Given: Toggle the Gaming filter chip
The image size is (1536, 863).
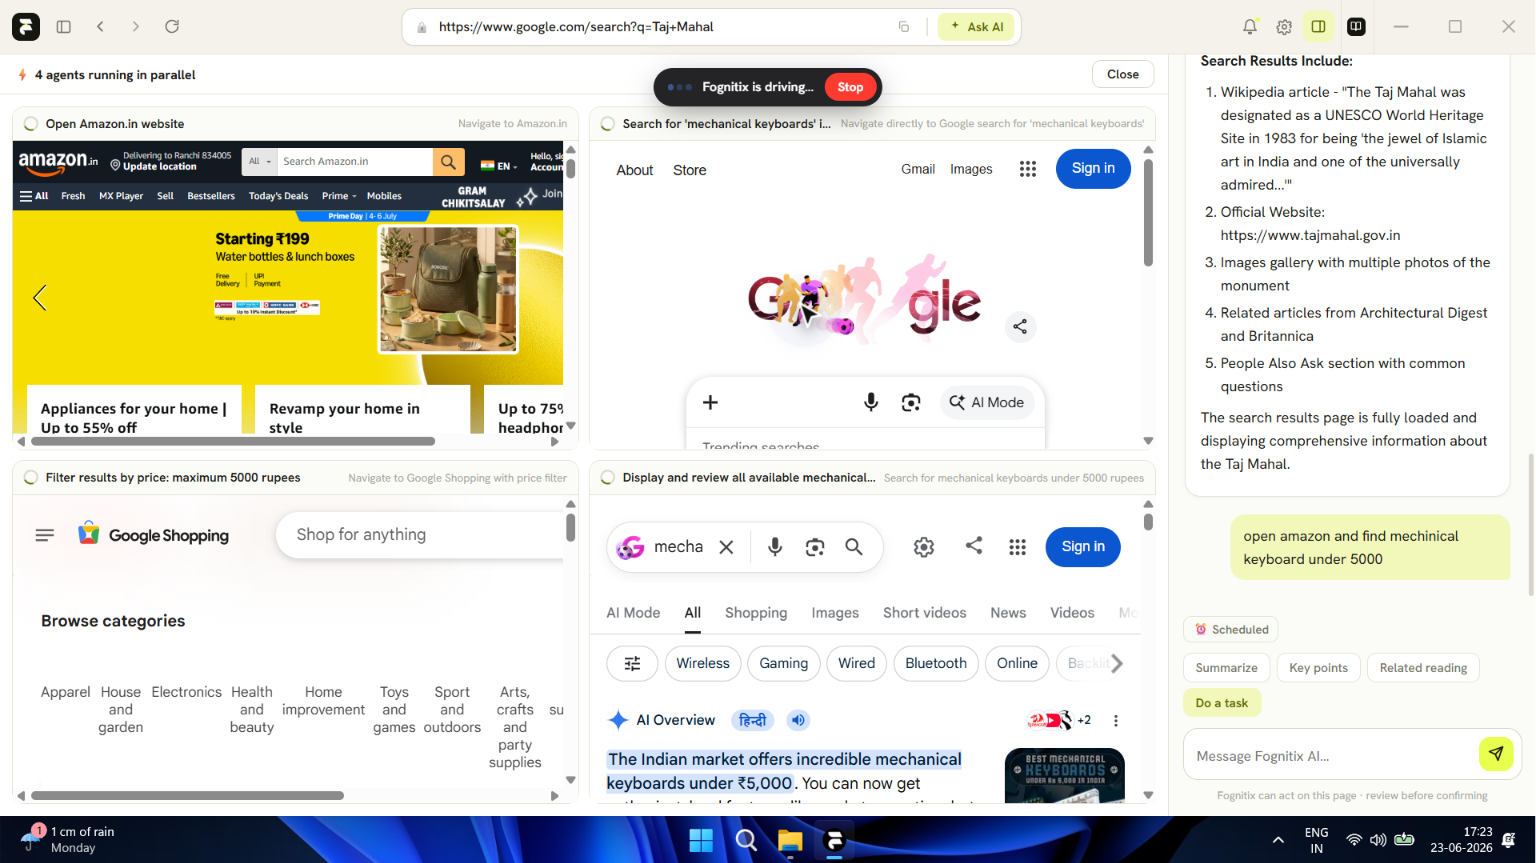Looking at the screenshot, I should (784, 663).
